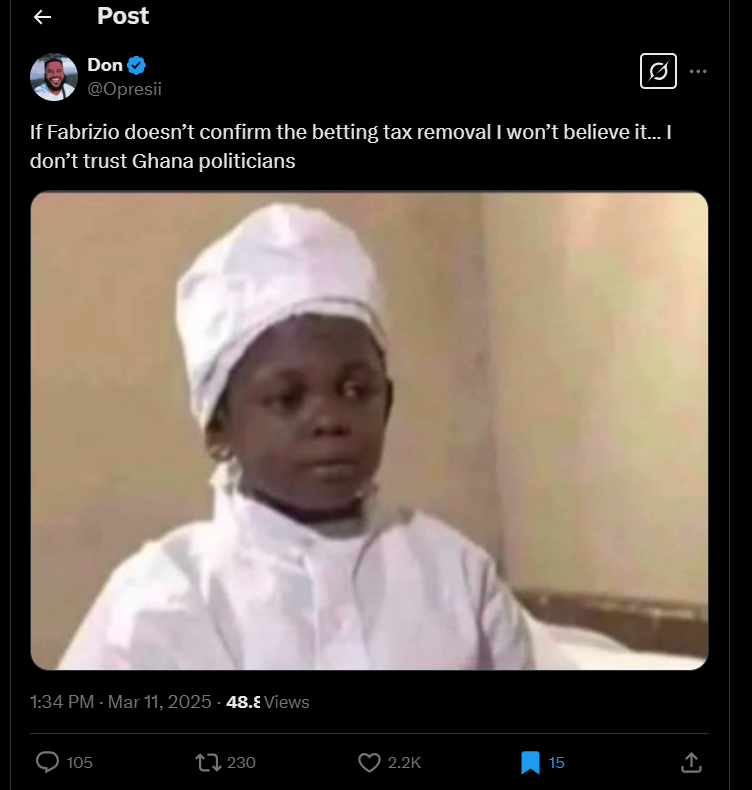Visit the @Opresii handle link

pos(124,88)
